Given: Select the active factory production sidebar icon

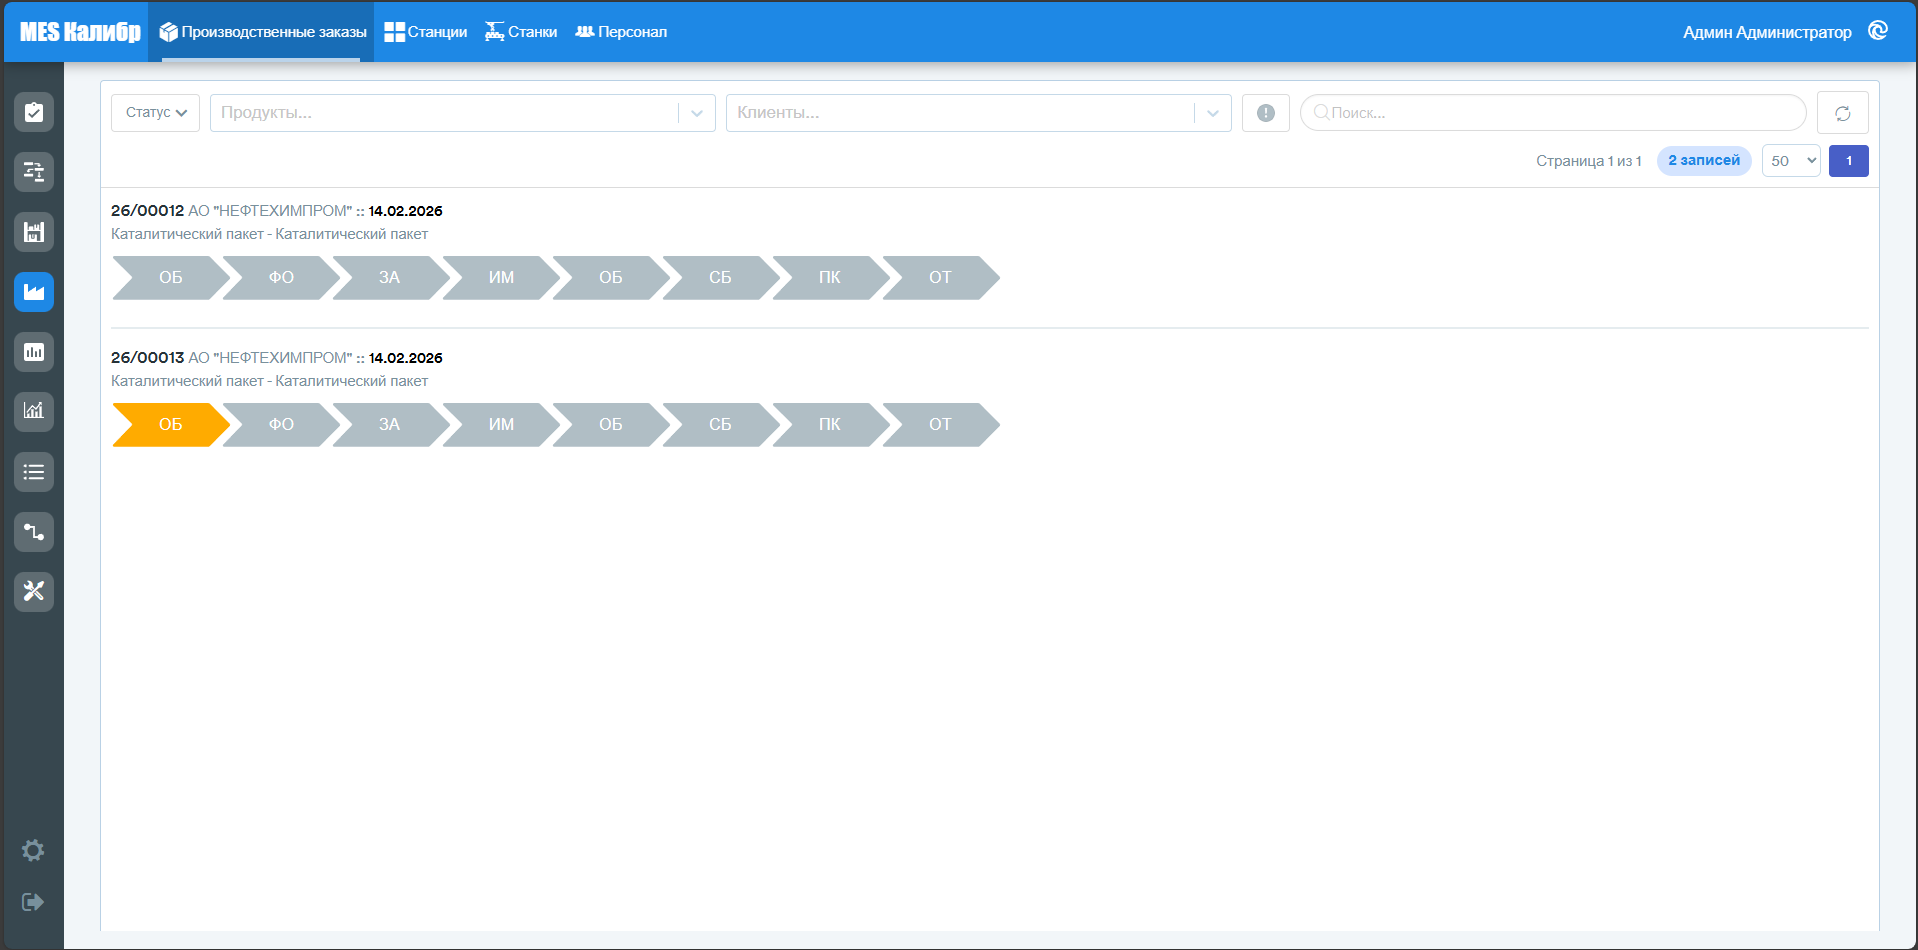Looking at the screenshot, I should tap(34, 292).
